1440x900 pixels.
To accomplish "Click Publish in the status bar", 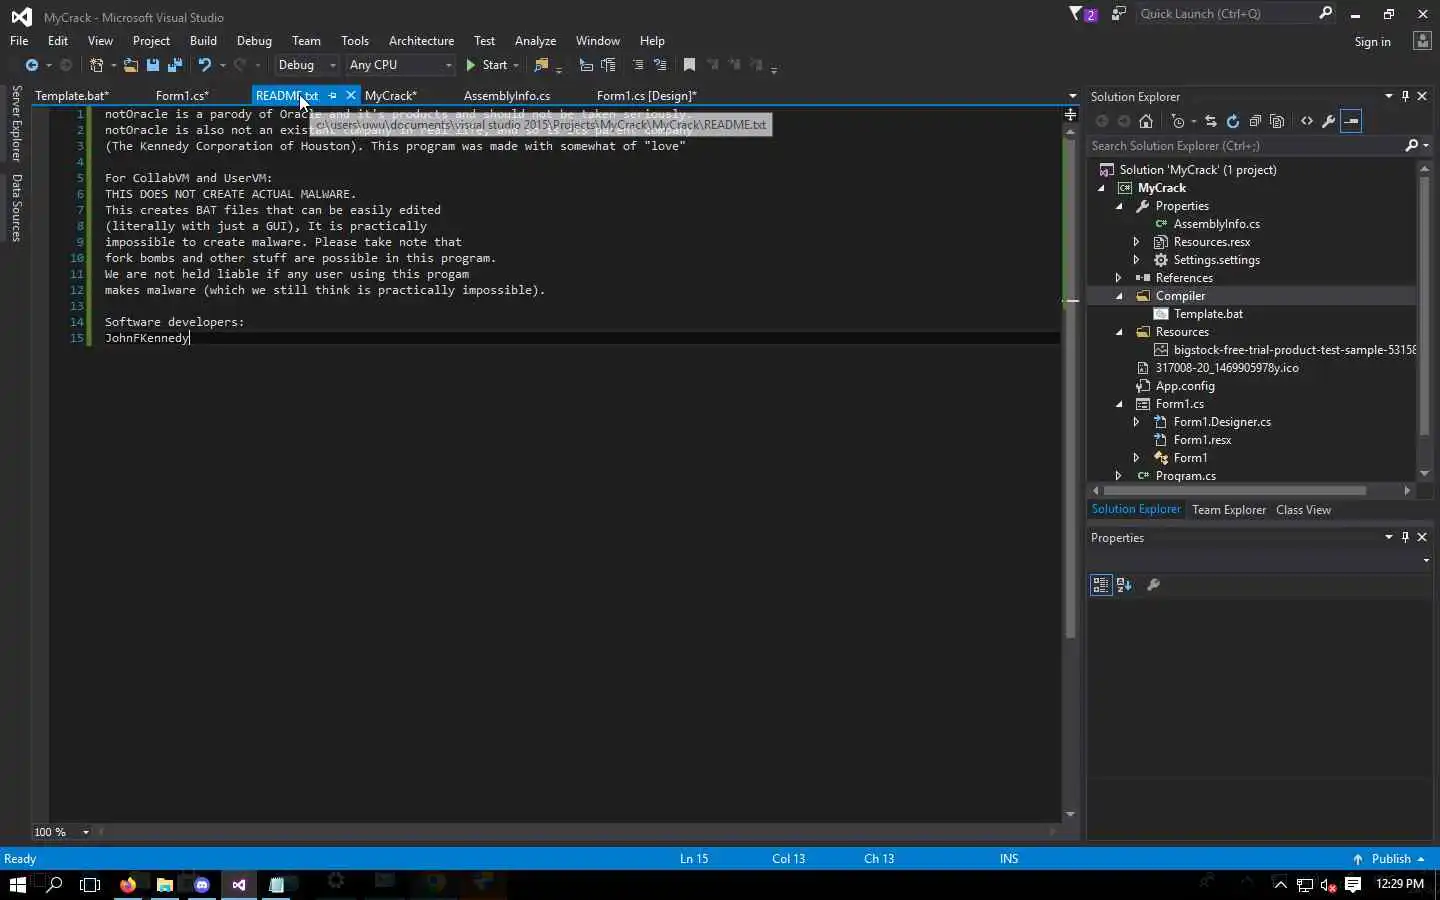I will [x=1389, y=859].
